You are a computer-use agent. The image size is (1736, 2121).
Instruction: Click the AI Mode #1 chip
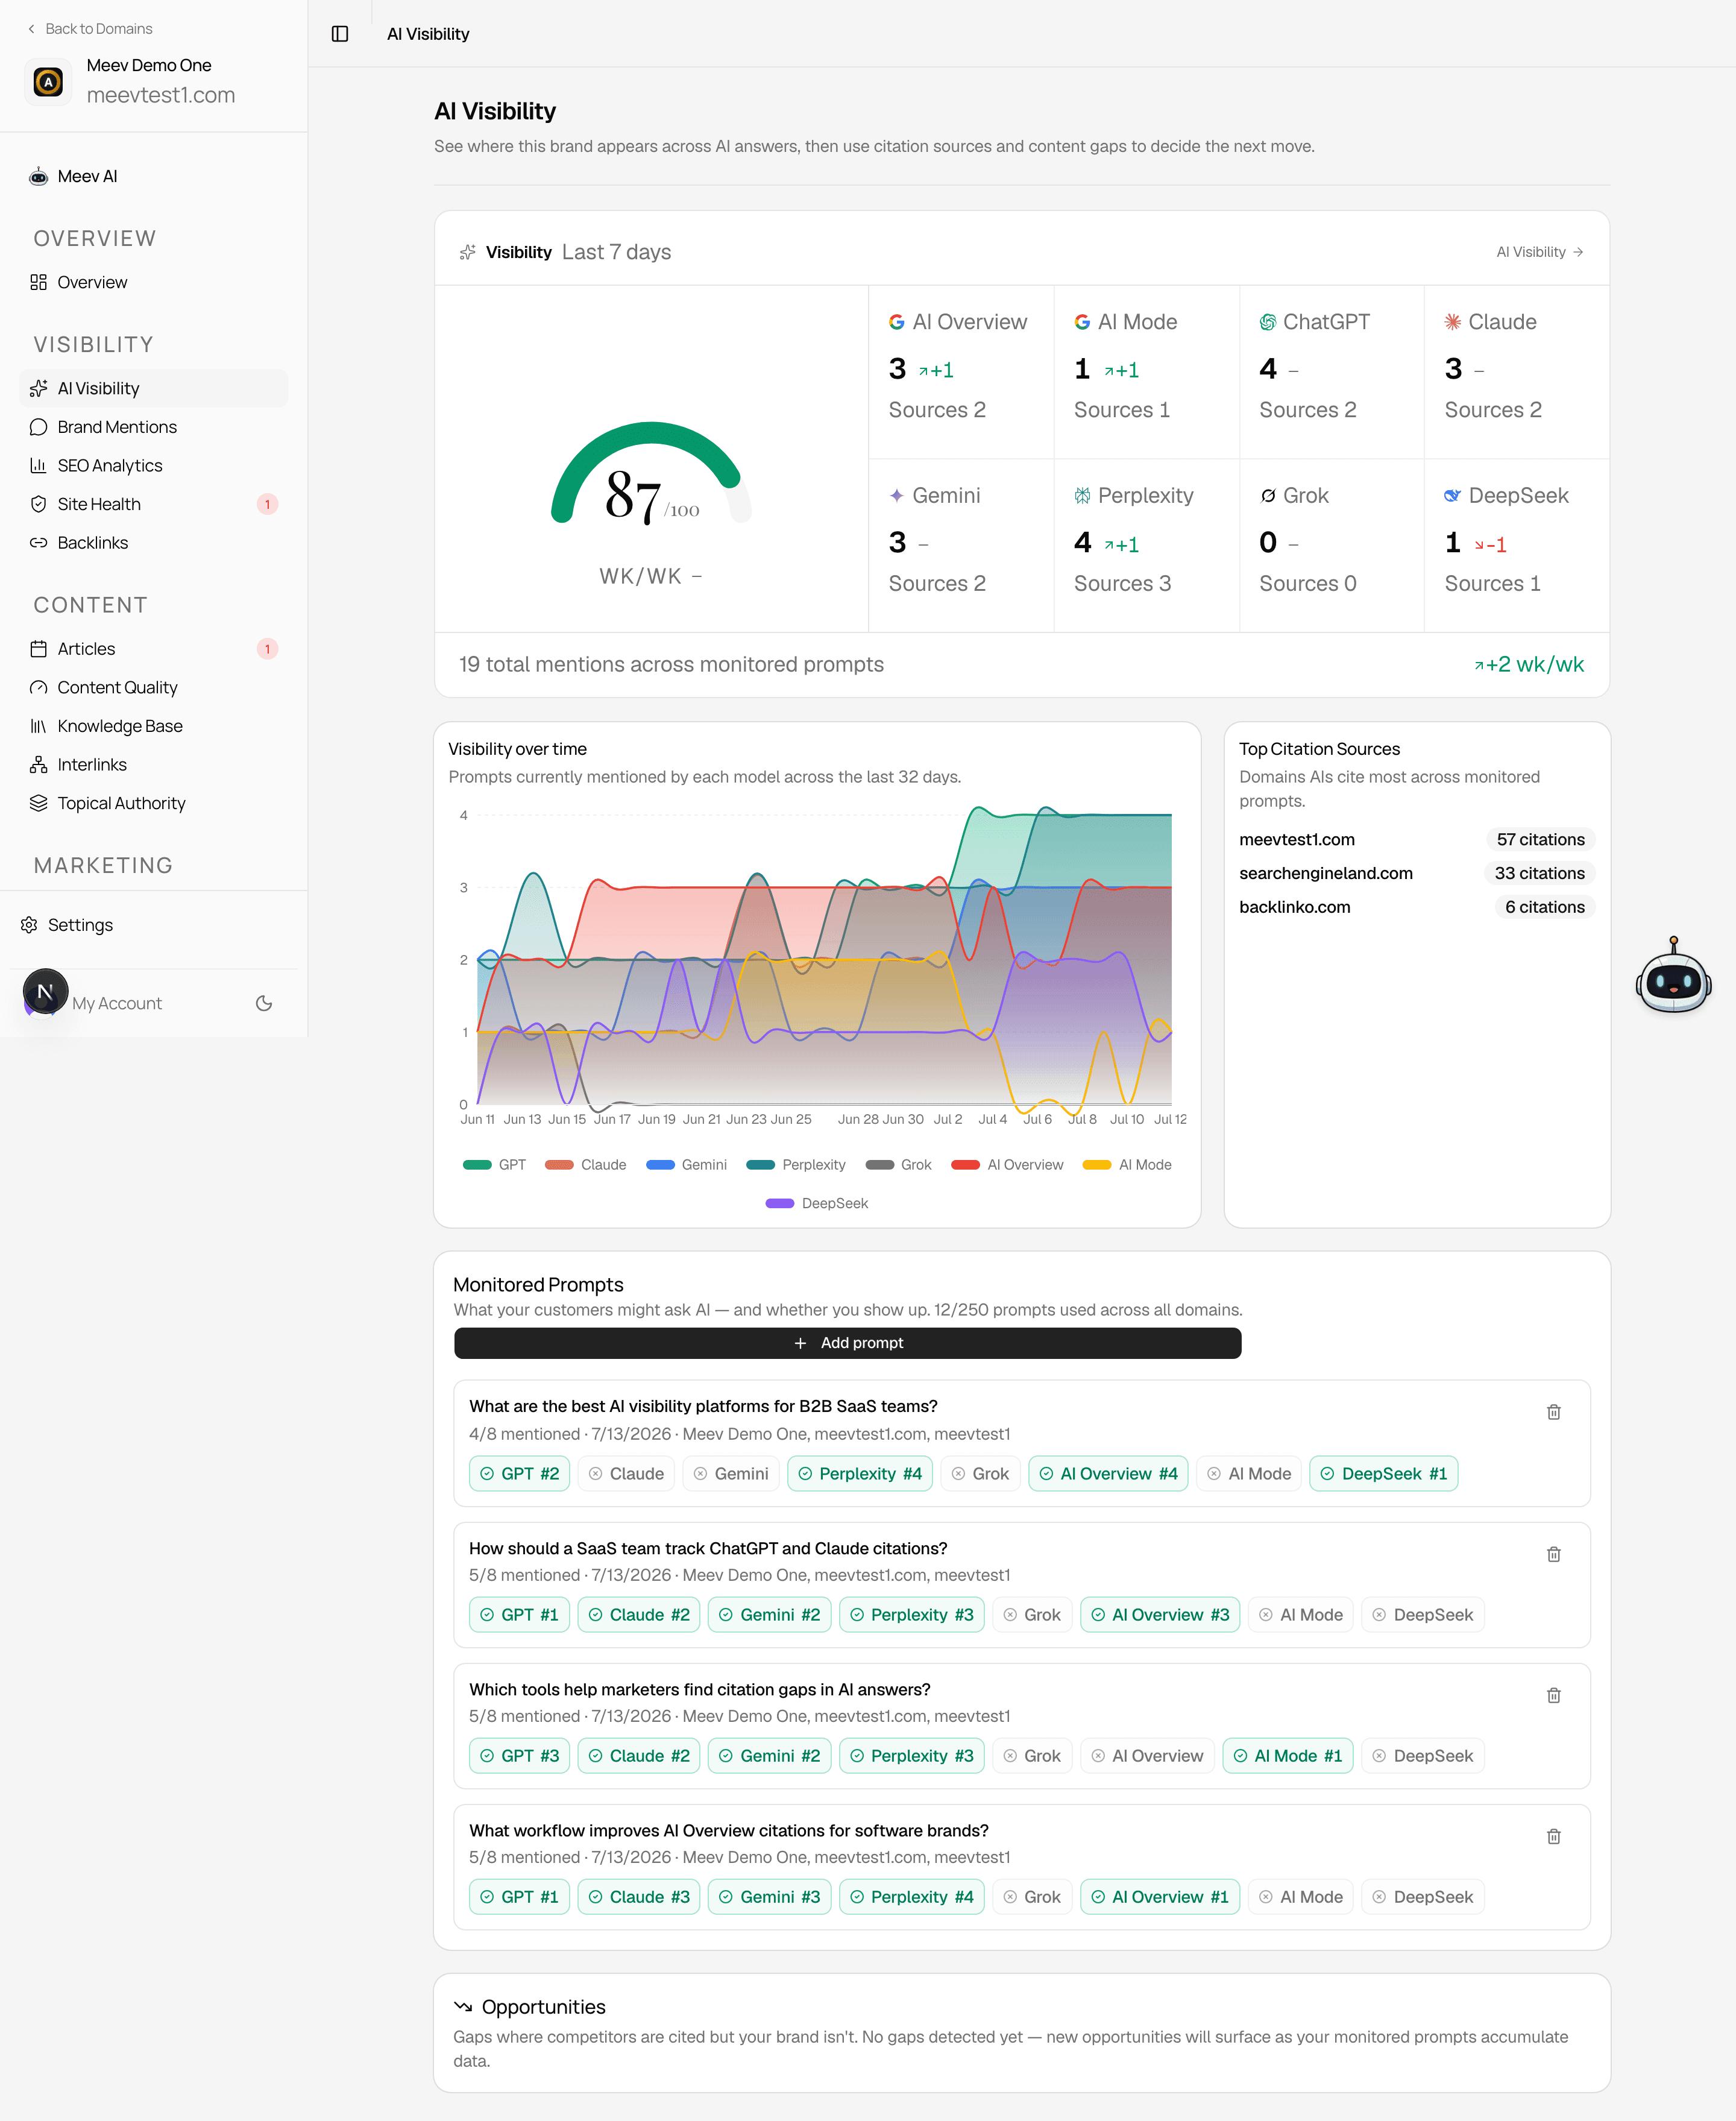tap(1287, 1756)
